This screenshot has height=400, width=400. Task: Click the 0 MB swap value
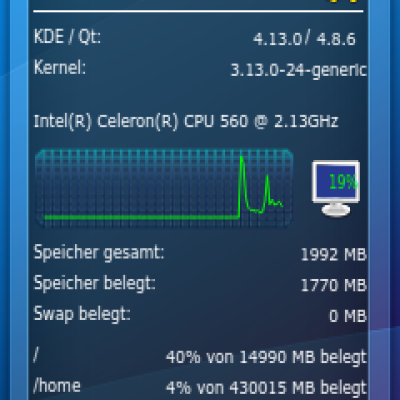348,316
